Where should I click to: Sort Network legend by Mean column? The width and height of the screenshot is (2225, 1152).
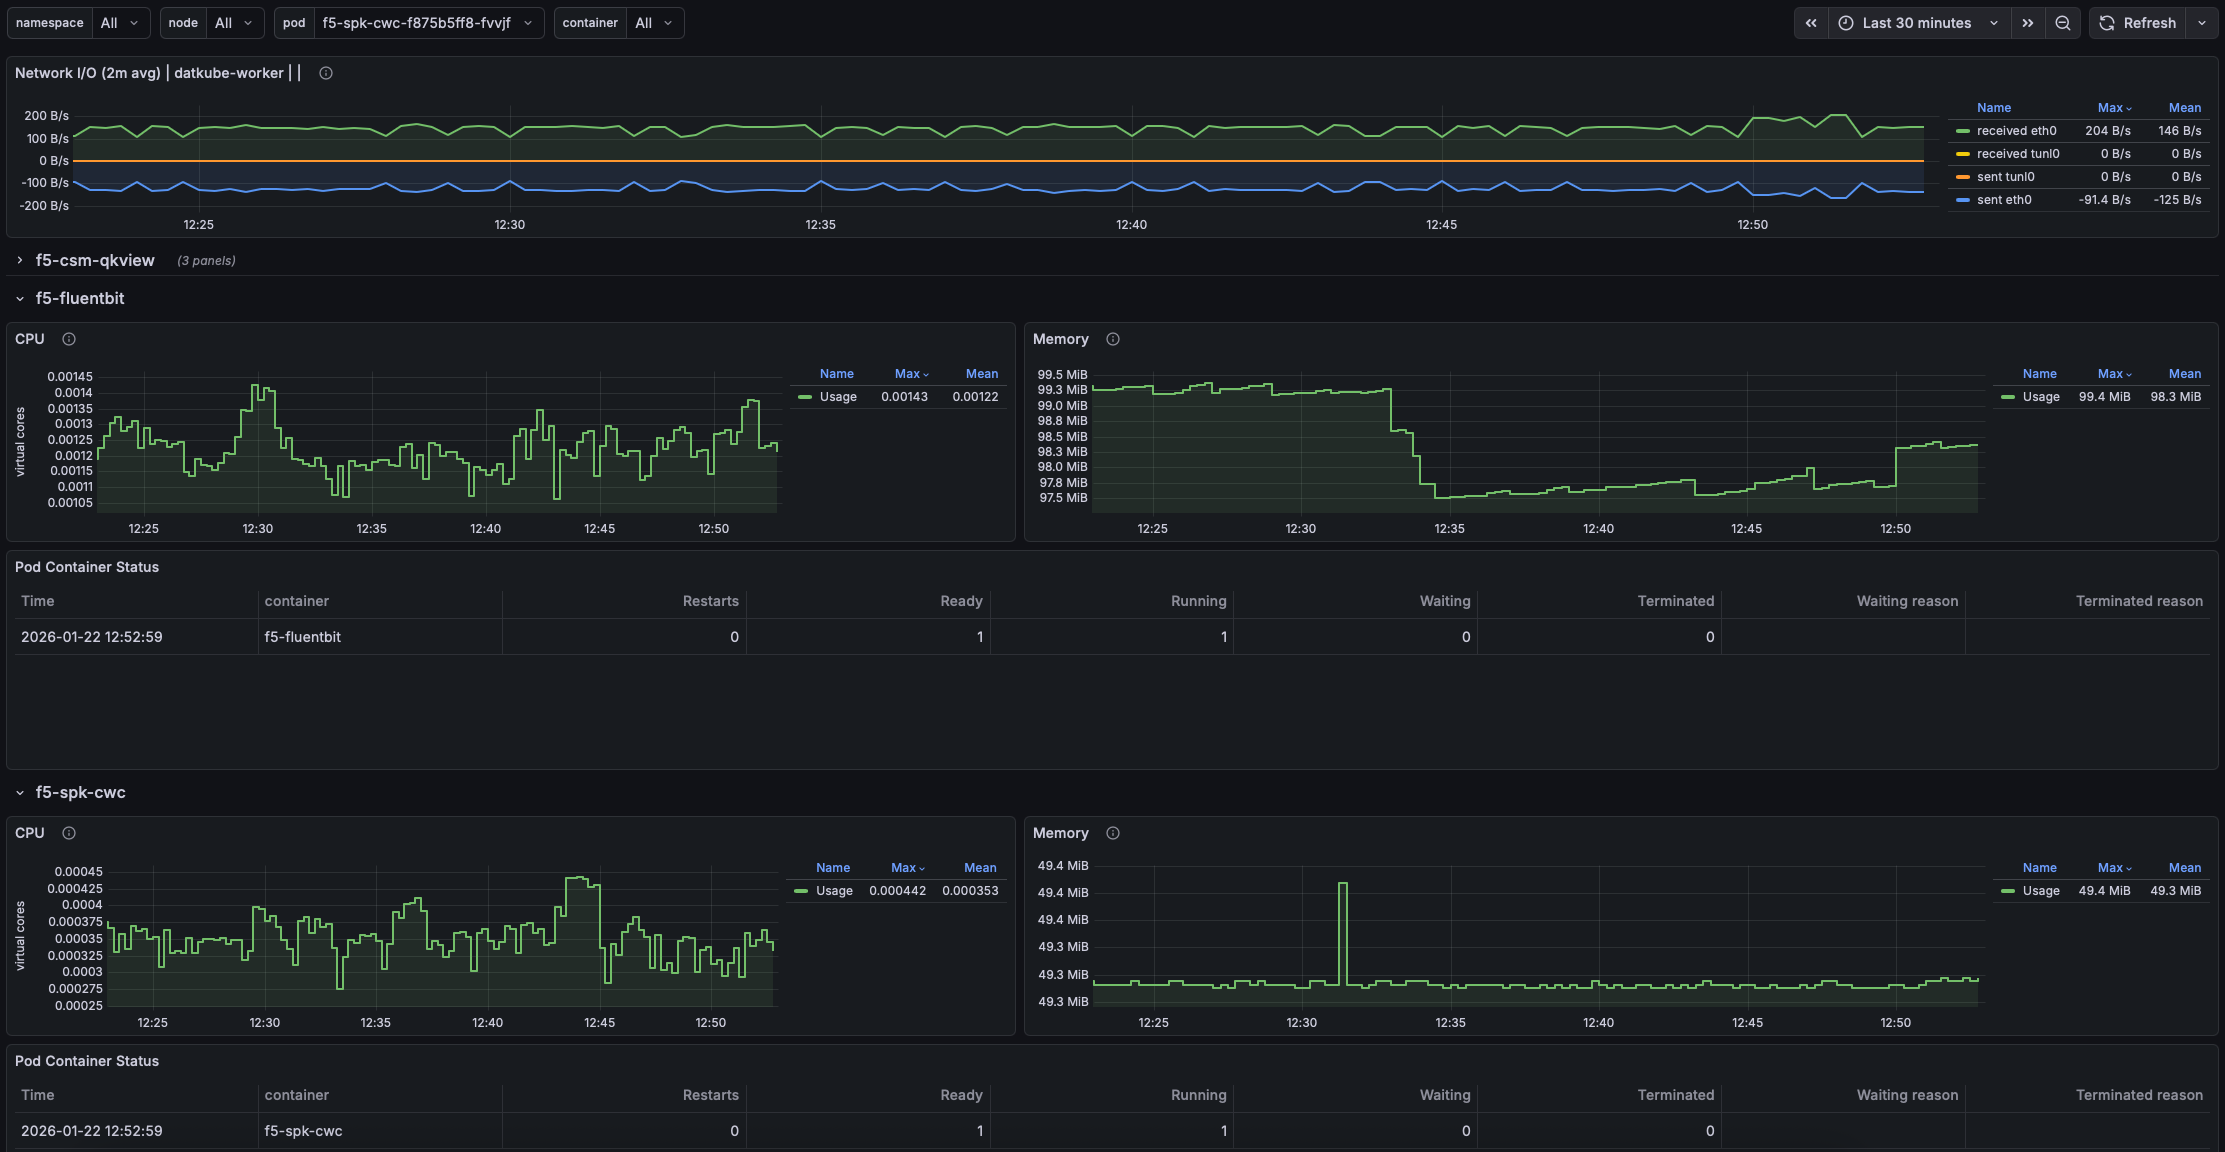tap(2184, 108)
